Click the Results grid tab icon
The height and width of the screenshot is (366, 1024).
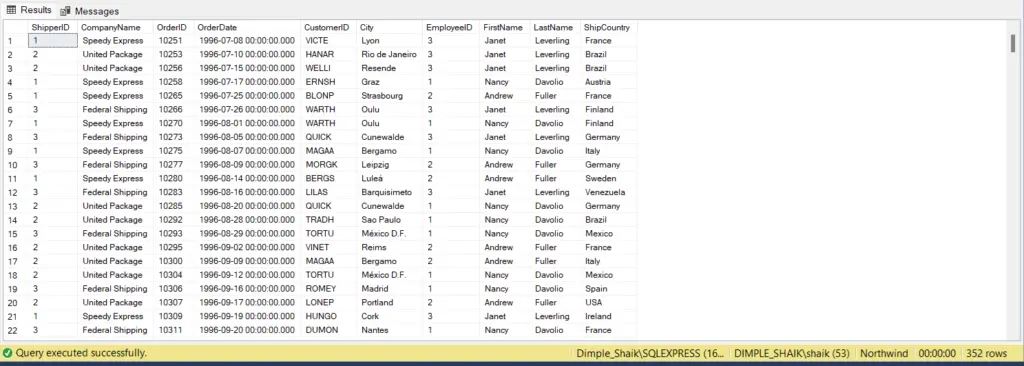pyautogui.click(x=11, y=10)
